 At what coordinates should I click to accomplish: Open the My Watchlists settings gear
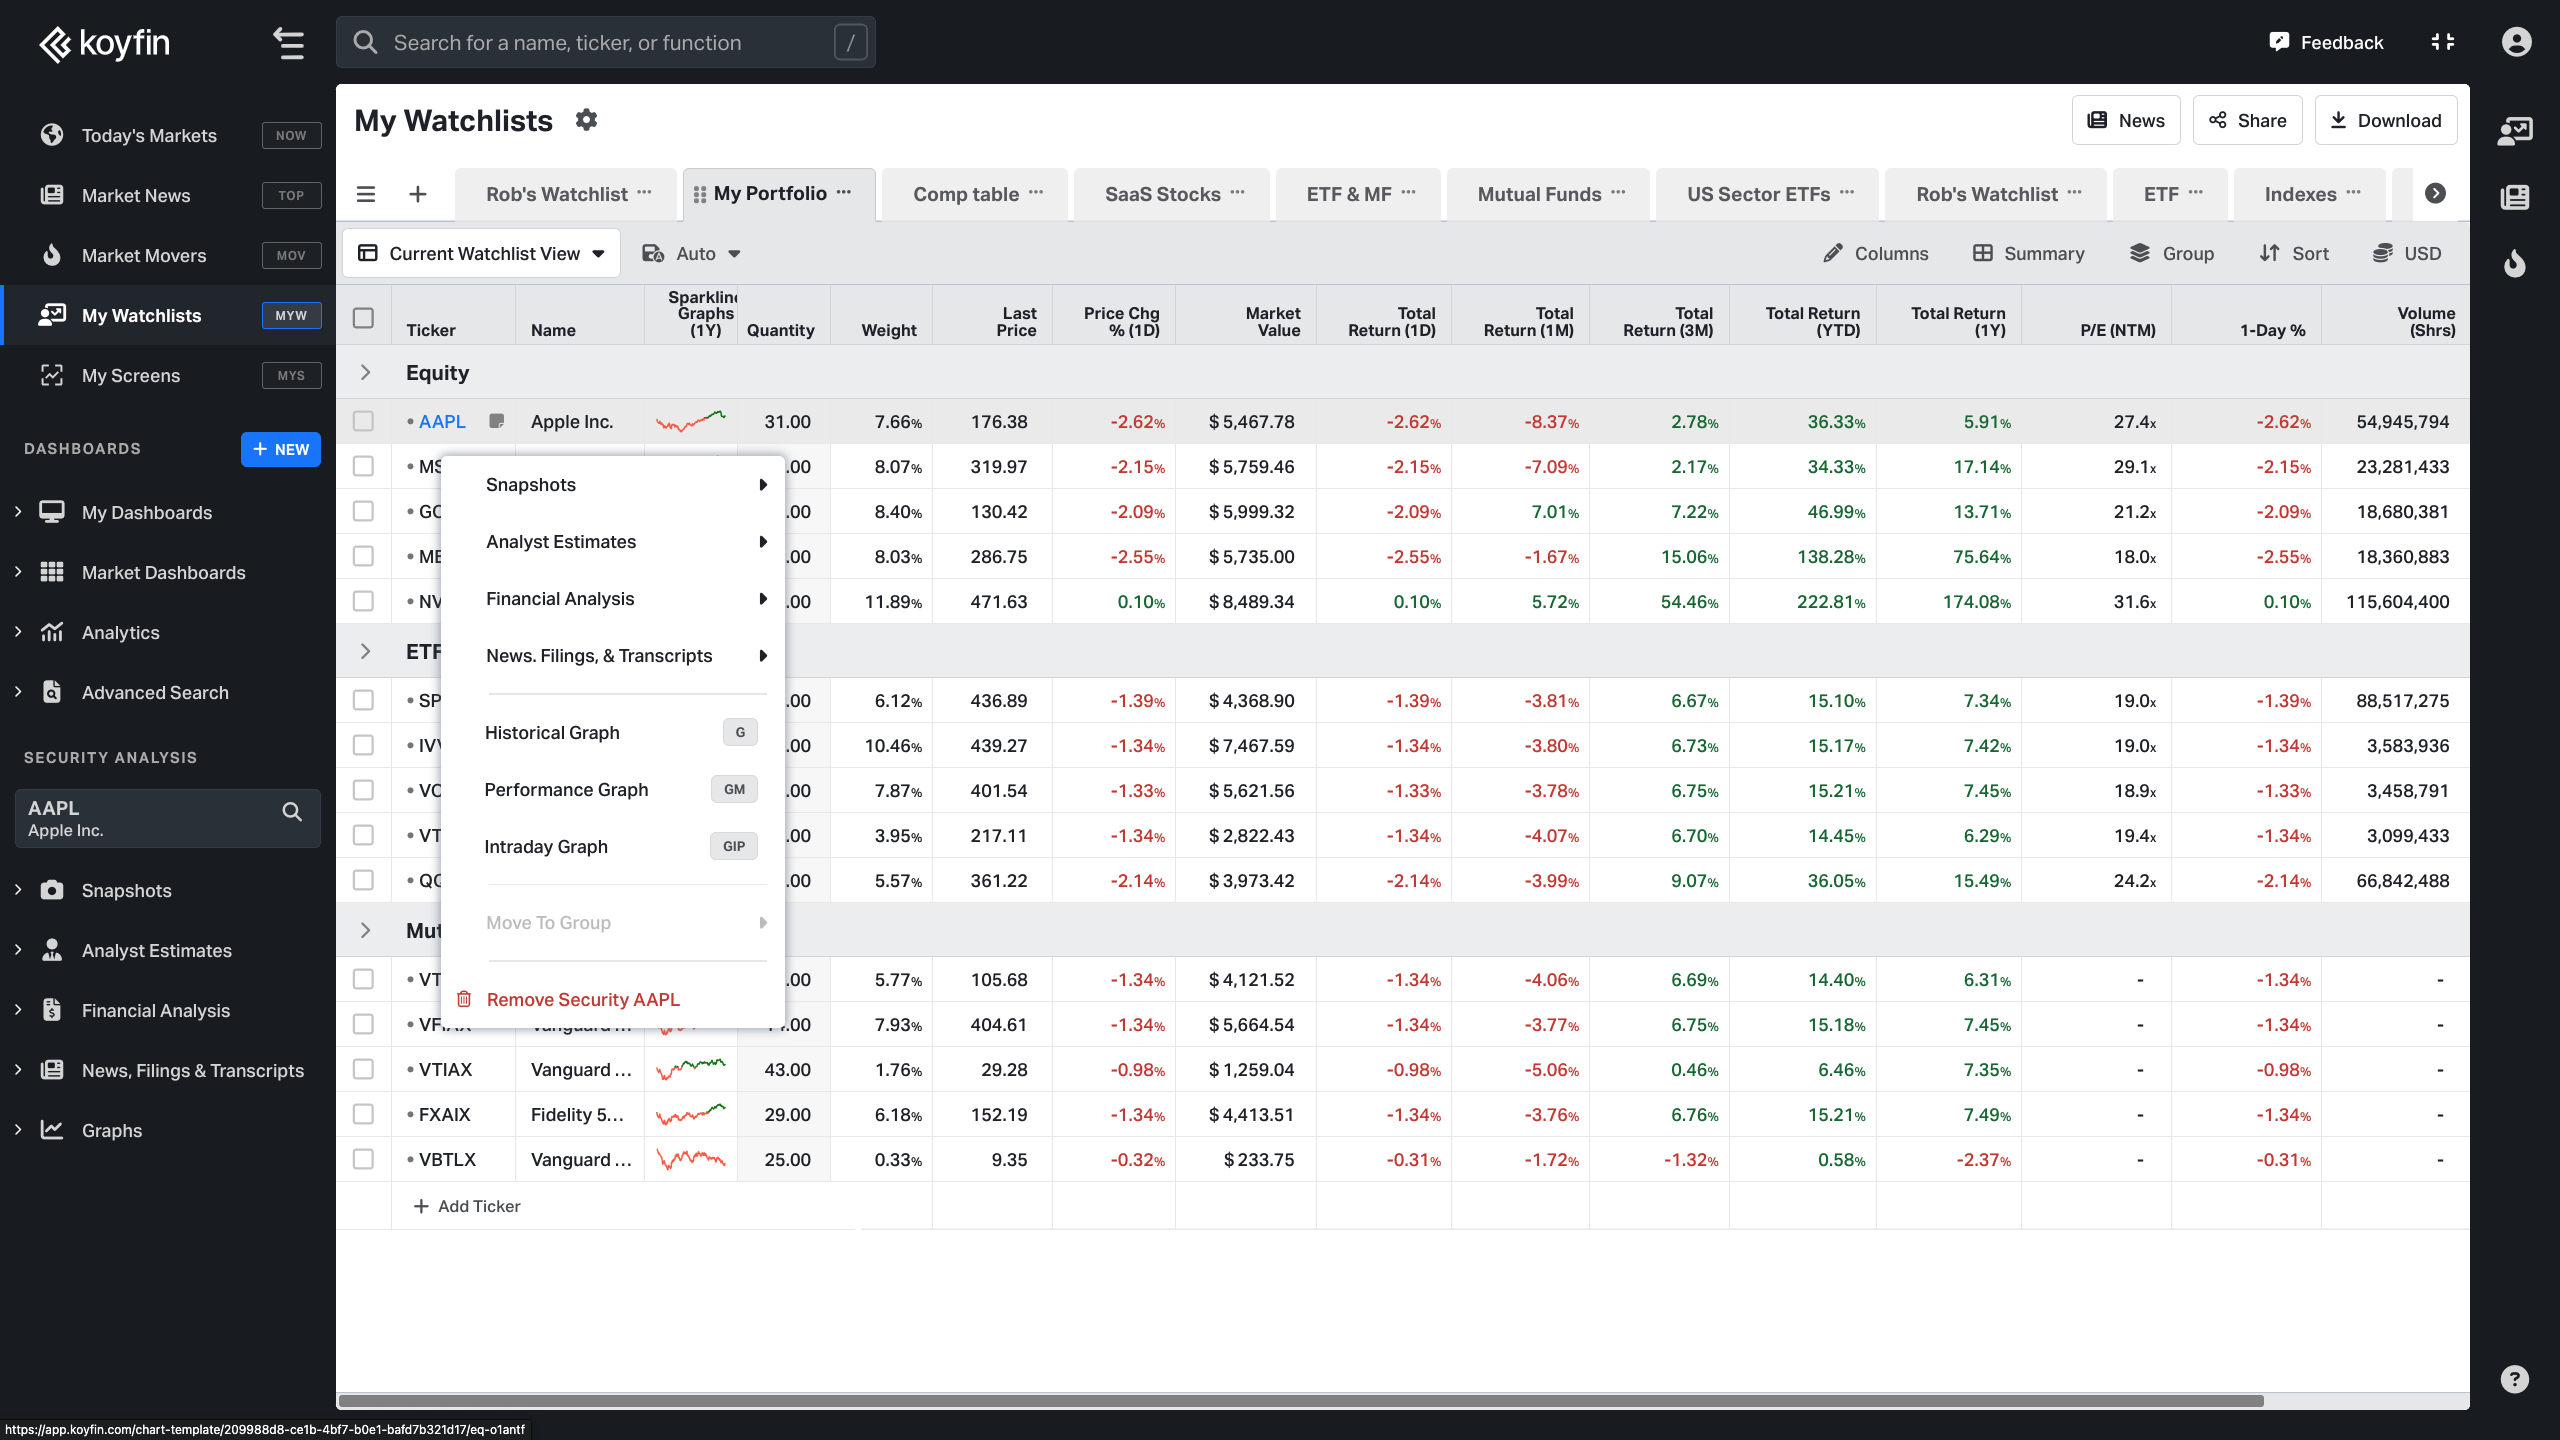586,120
